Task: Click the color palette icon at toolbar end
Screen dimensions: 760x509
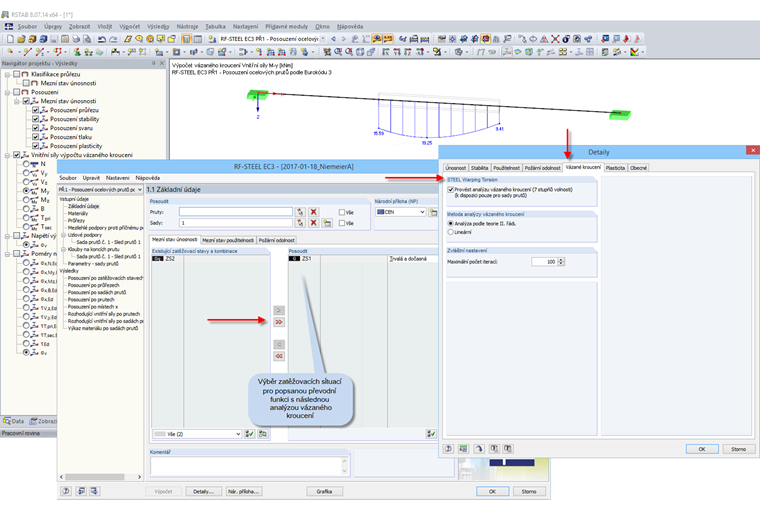Action: coord(634,52)
